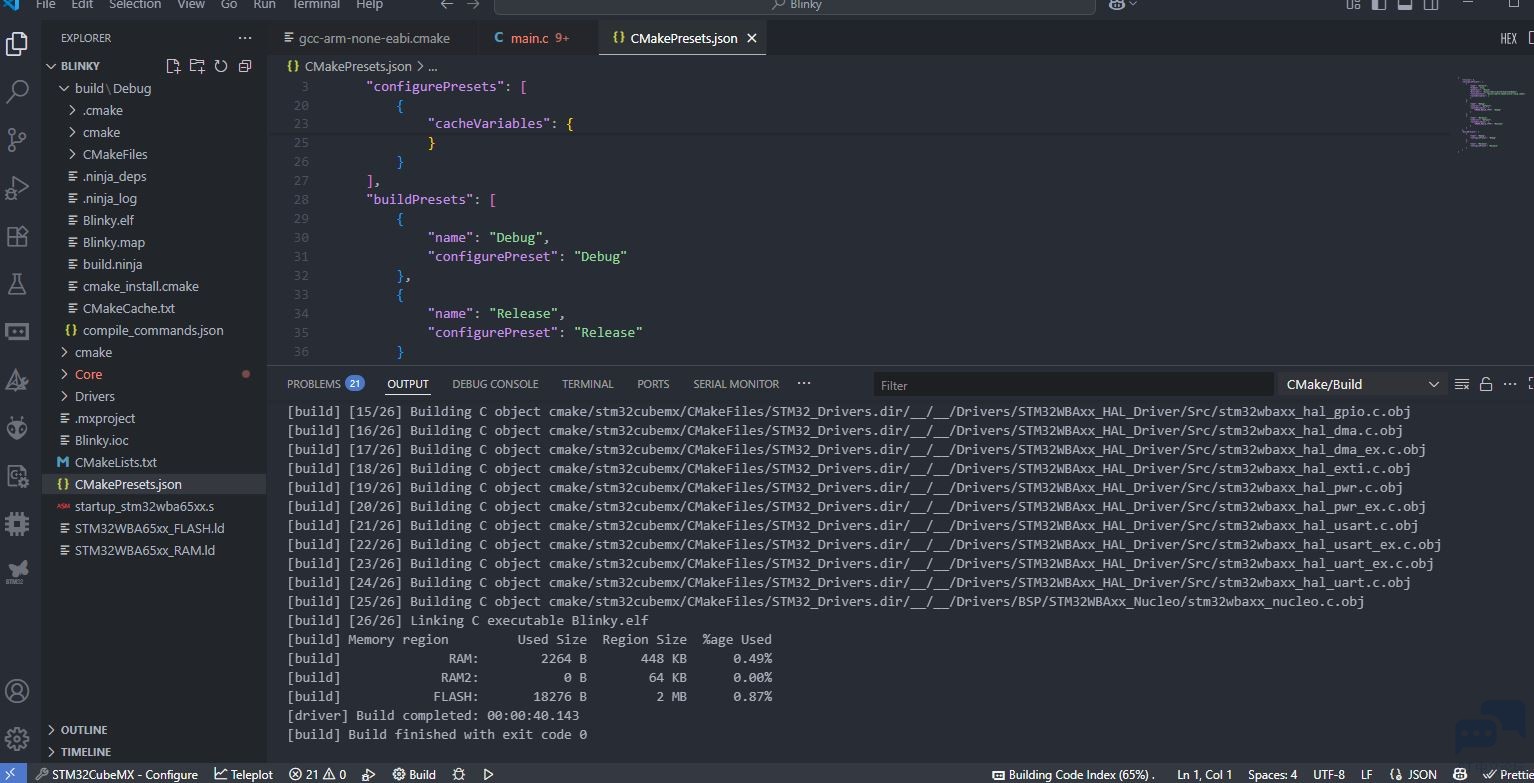Open Explorer views and more actions menu
This screenshot has width=1534, height=783.
pos(245,38)
